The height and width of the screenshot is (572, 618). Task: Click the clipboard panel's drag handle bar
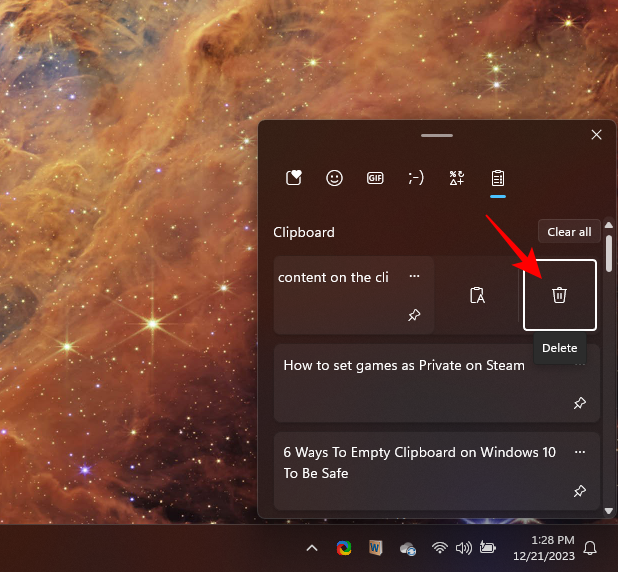pos(437,135)
